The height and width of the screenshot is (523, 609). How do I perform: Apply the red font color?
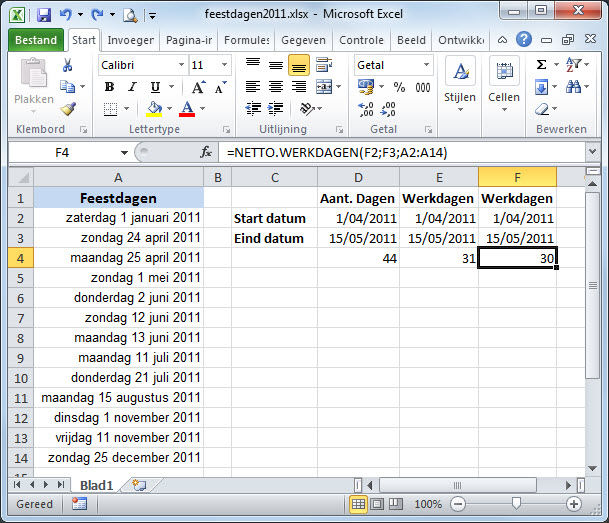[187, 109]
